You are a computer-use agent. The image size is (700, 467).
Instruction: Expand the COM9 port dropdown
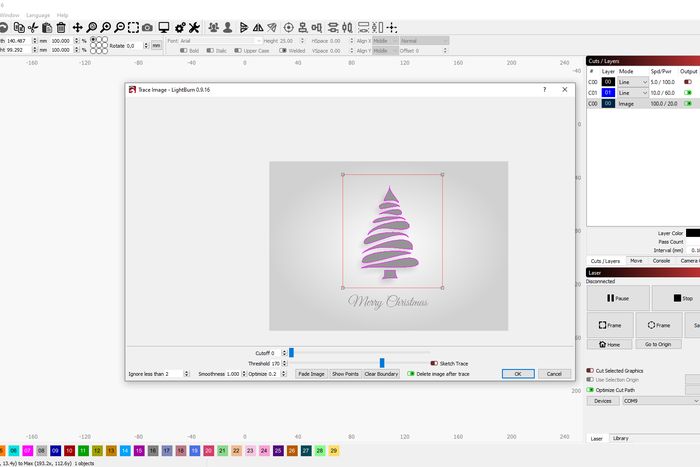click(x=650, y=400)
